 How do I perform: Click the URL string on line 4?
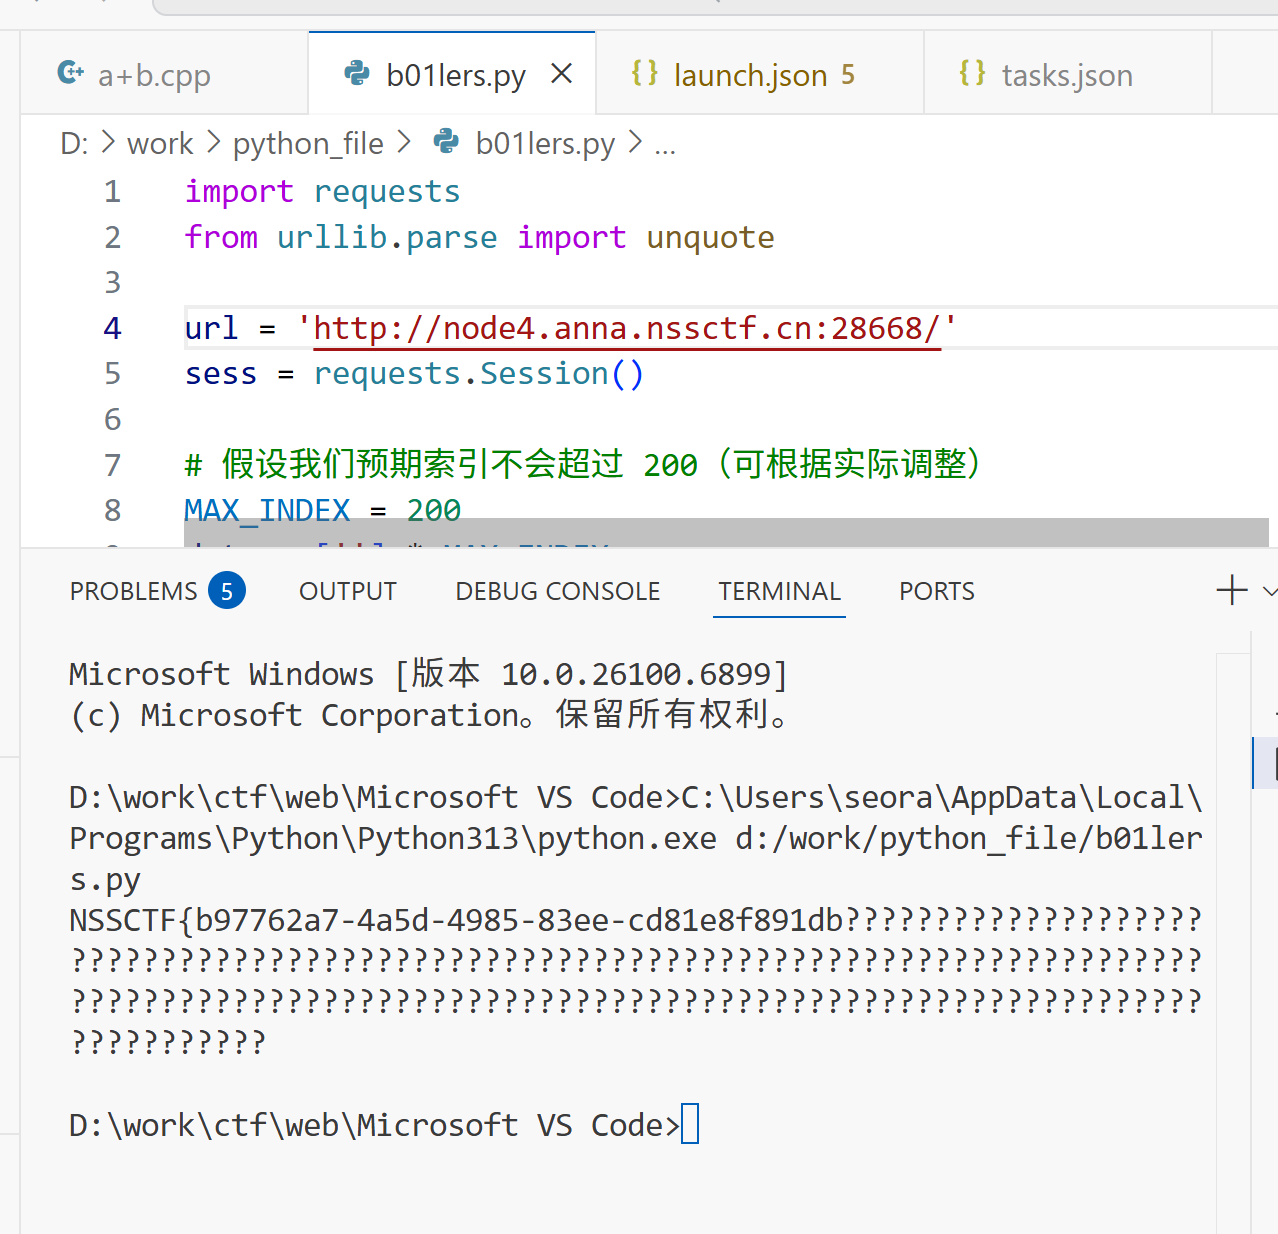(626, 328)
